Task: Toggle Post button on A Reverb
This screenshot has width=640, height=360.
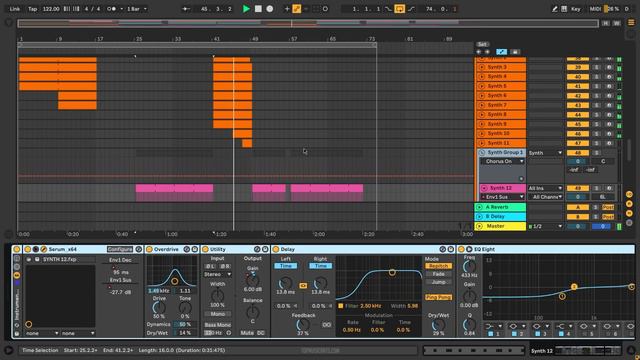Action: click(x=608, y=207)
